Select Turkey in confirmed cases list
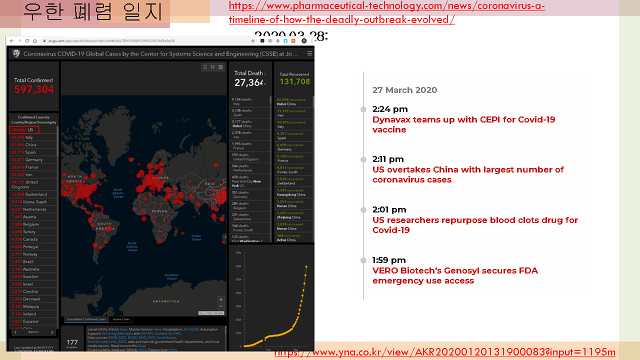Image resolution: width=640 pixels, height=360 pixels. pos(33,232)
